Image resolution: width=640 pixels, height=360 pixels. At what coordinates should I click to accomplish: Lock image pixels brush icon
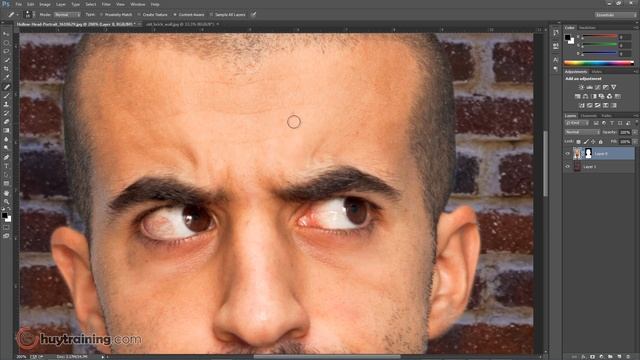(x=586, y=142)
